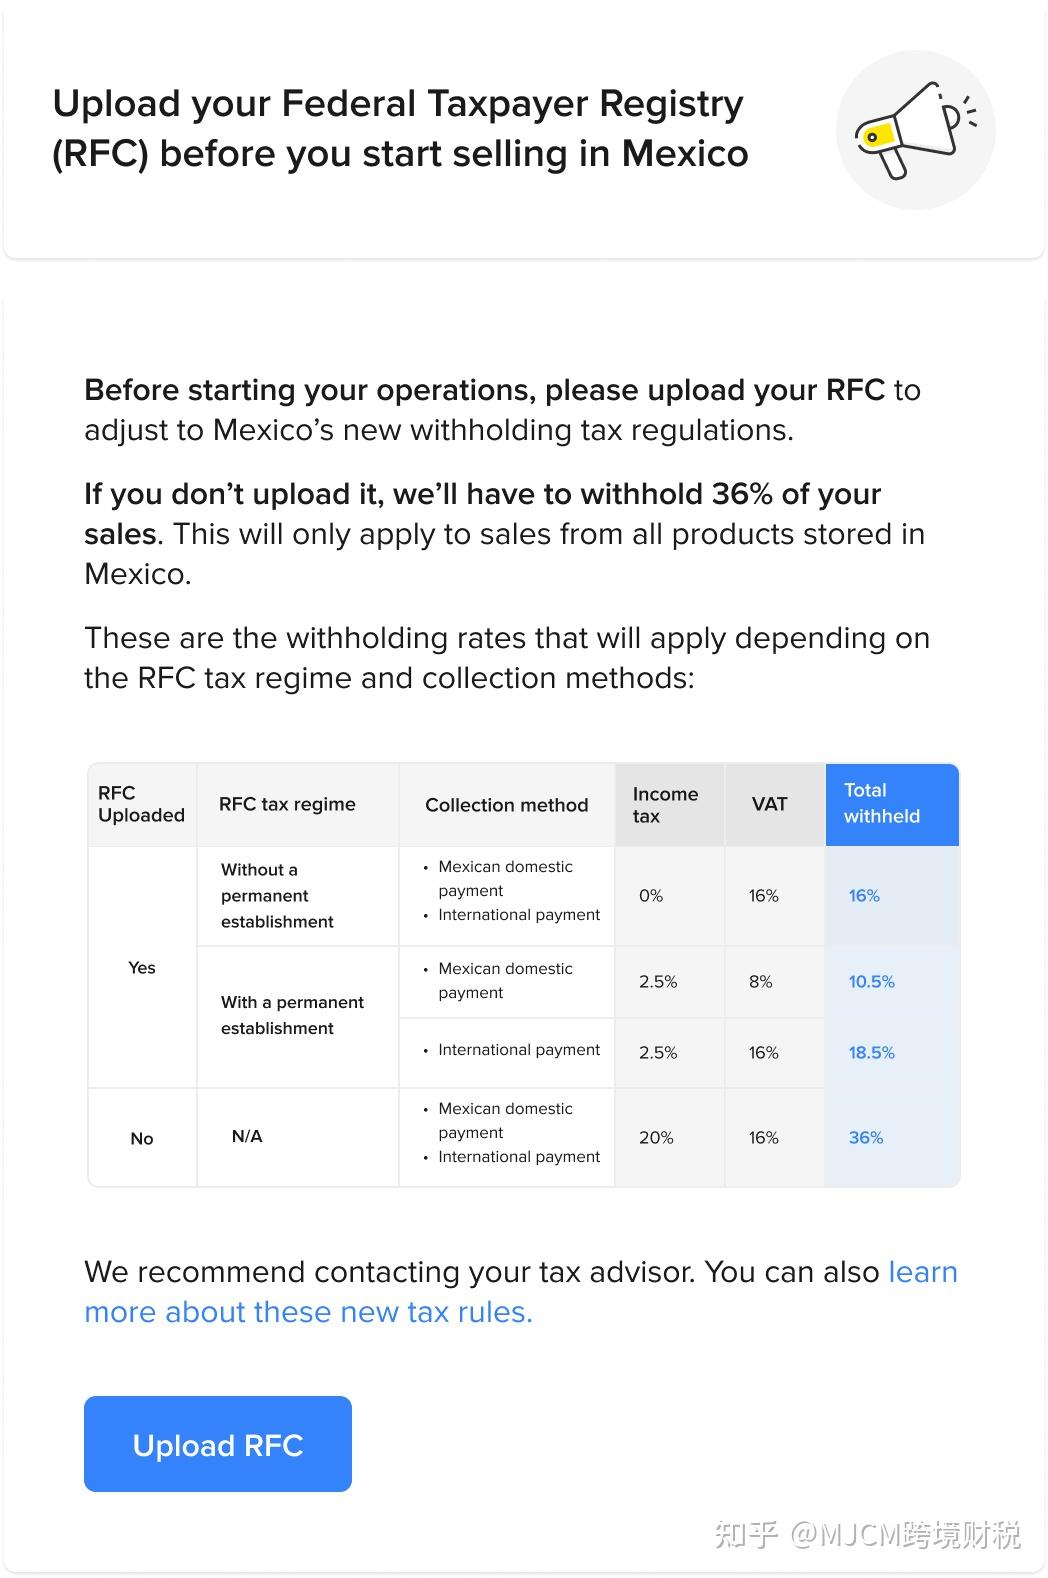Screen dimensions: 1048x1578
Task: Click the MJCM跨境财税 Zhihu watermark
Action: coord(868,1533)
